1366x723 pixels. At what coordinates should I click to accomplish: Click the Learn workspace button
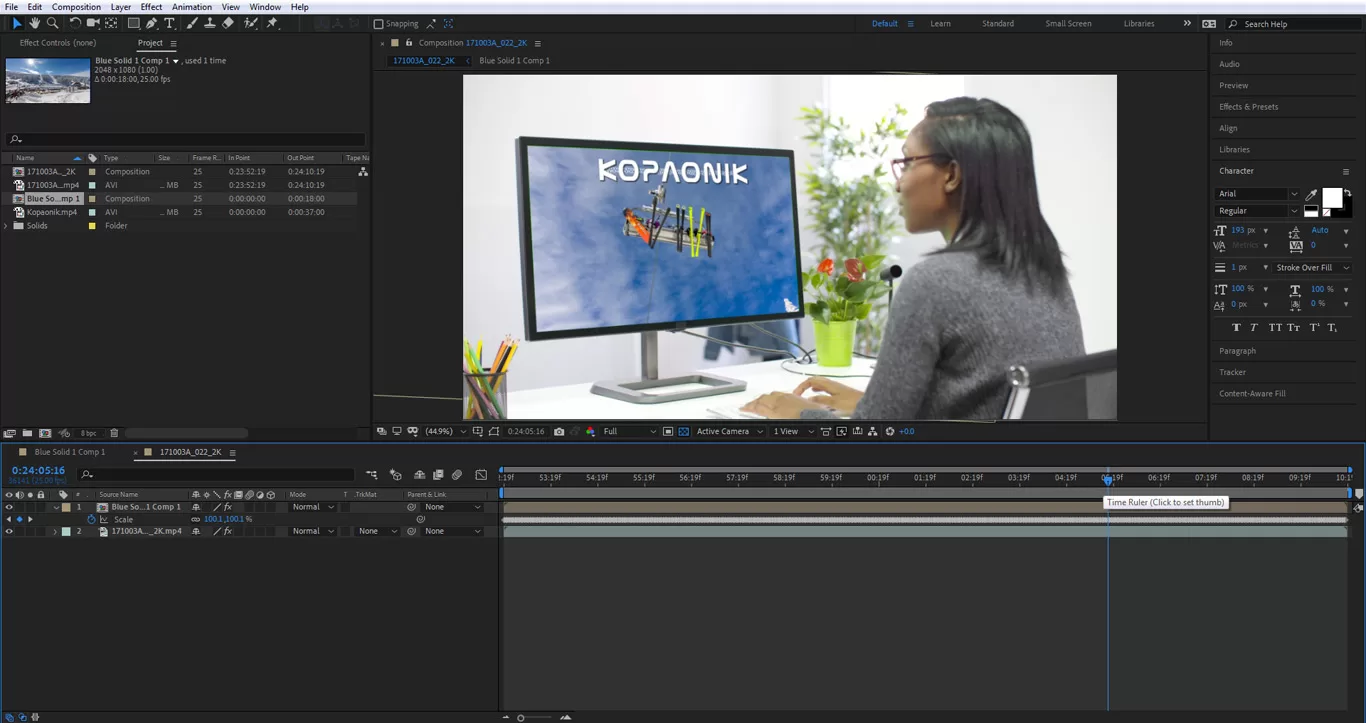(x=940, y=23)
